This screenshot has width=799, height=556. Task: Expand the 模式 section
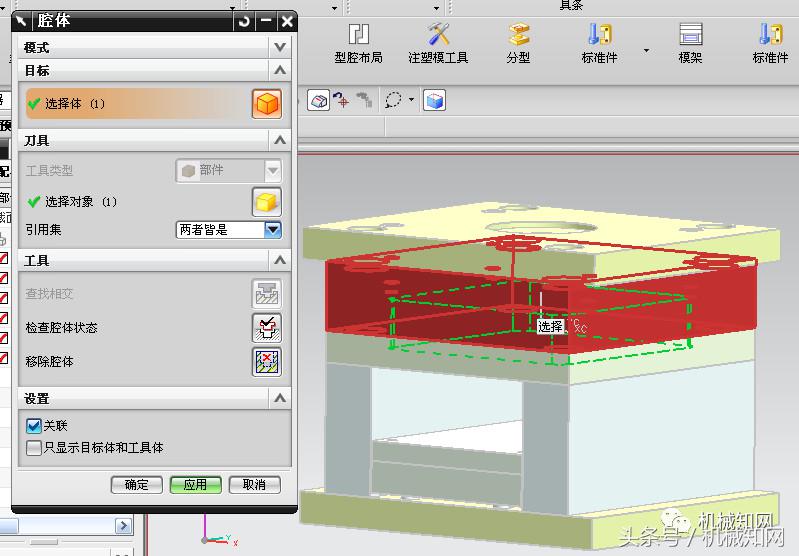point(280,47)
